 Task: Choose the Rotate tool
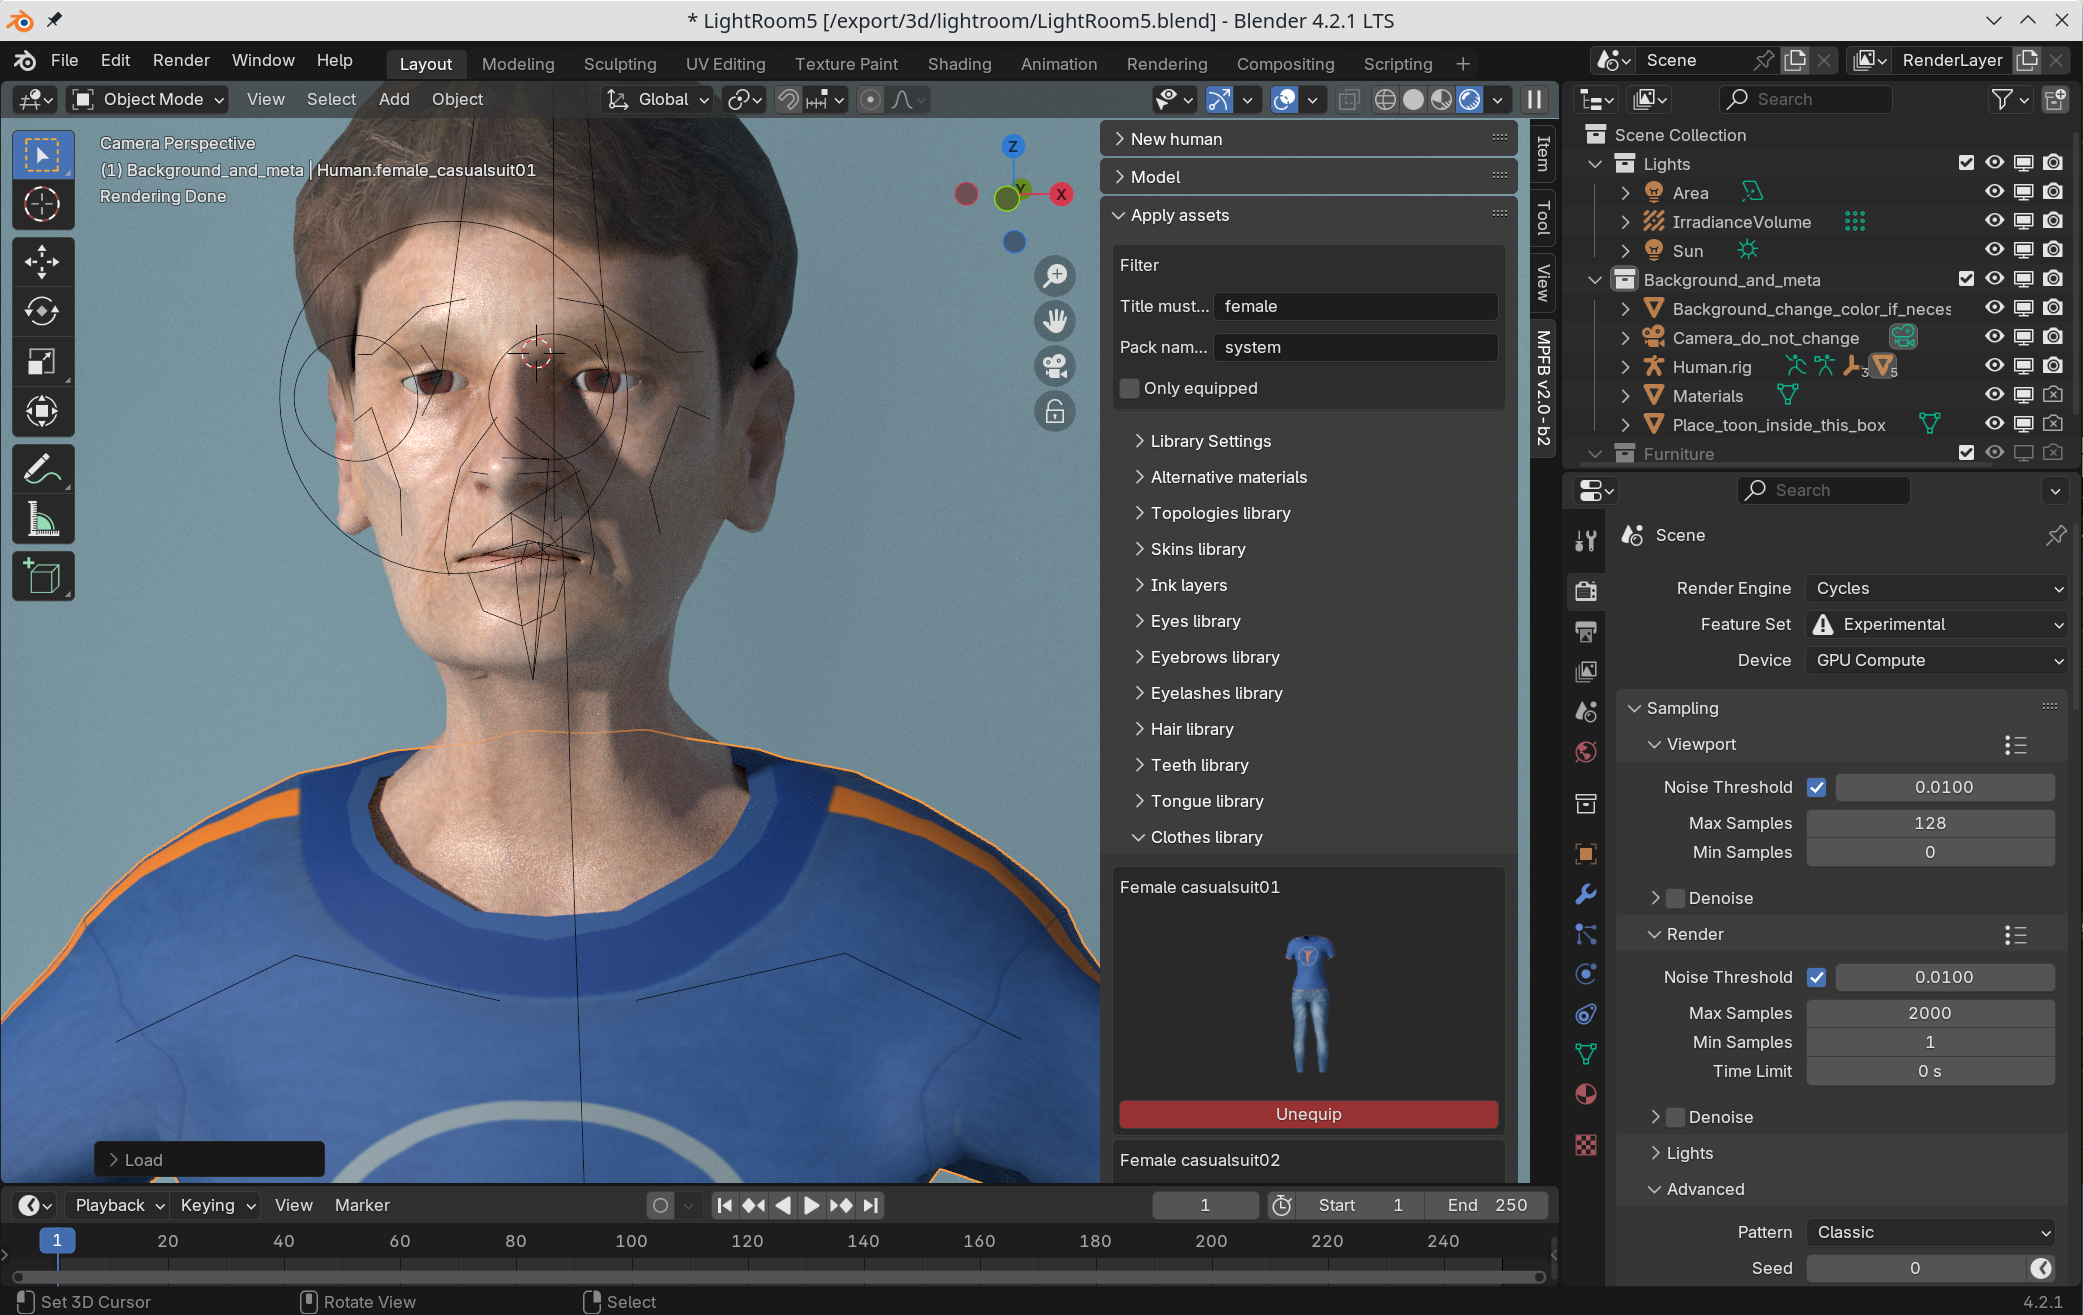(x=42, y=312)
